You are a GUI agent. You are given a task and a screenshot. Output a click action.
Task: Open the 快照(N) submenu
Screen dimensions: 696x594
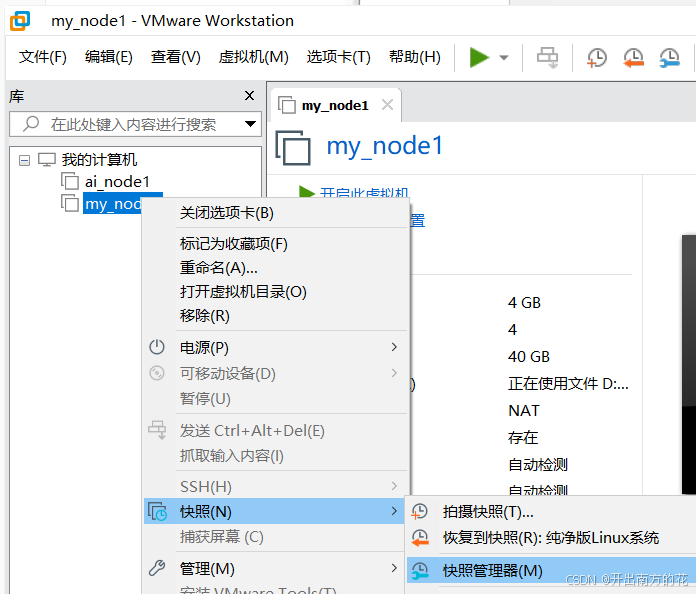pyautogui.click(x=274, y=511)
